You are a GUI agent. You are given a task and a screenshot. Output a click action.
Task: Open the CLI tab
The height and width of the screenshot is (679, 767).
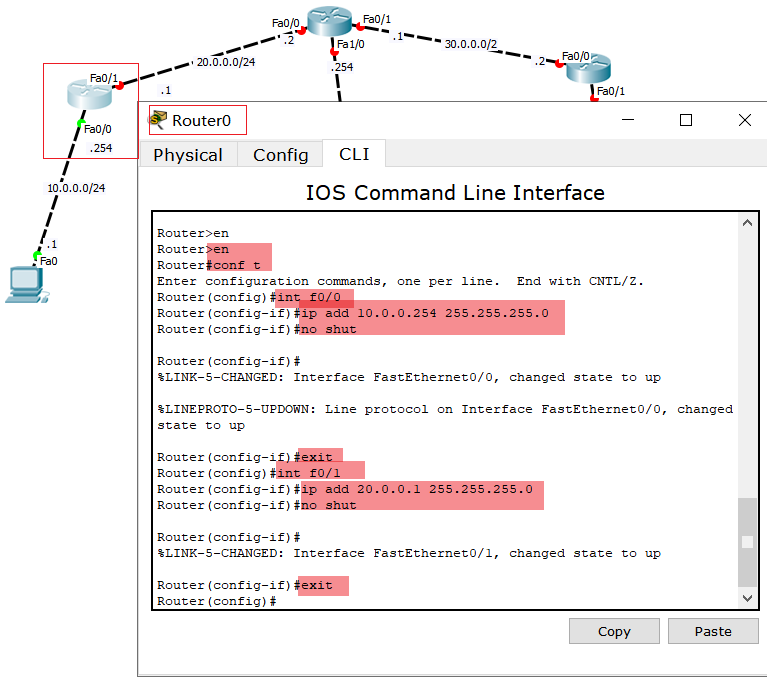pyautogui.click(x=354, y=154)
